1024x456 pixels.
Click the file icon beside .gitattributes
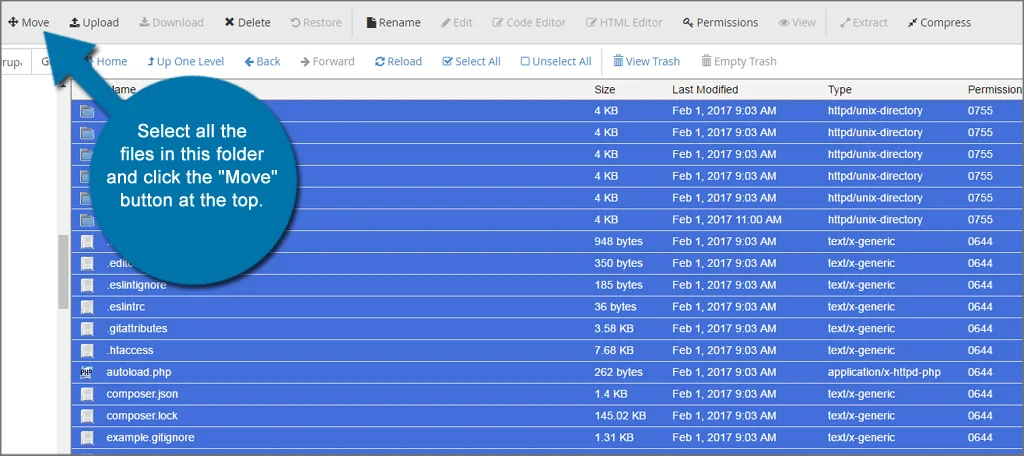coord(87,329)
